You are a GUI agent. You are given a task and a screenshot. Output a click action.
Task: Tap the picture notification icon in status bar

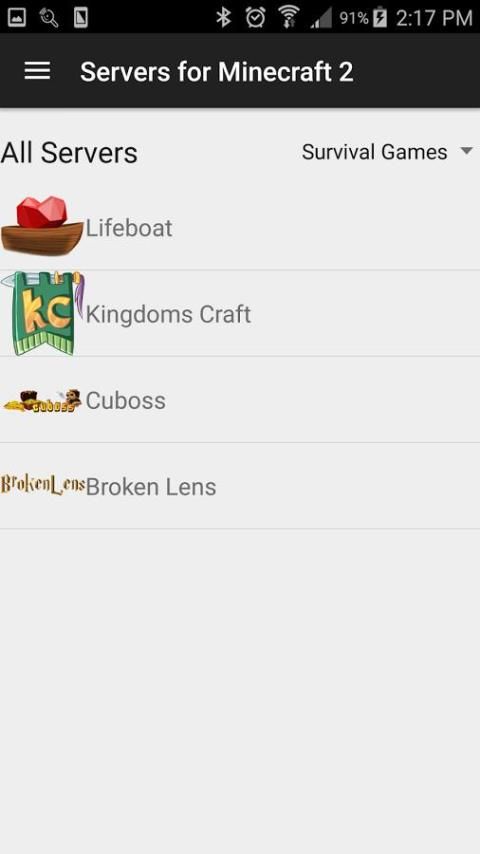click(x=17, y=17)
